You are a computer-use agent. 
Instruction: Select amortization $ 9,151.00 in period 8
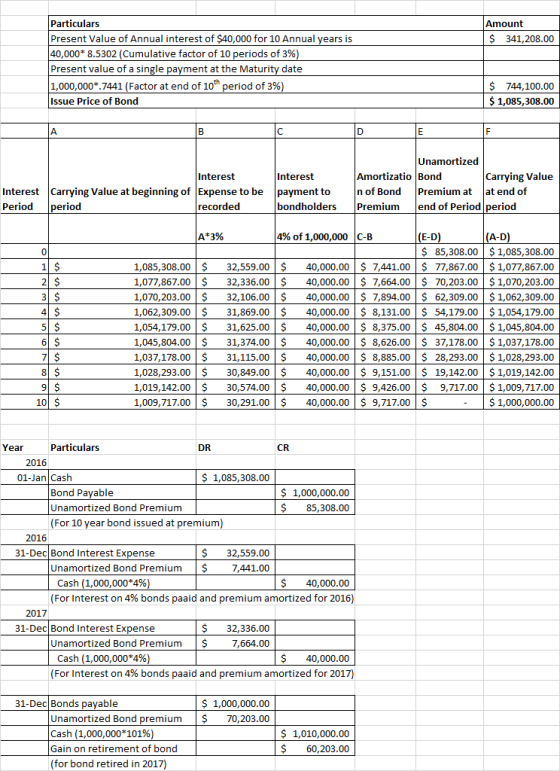pos(385,372)
